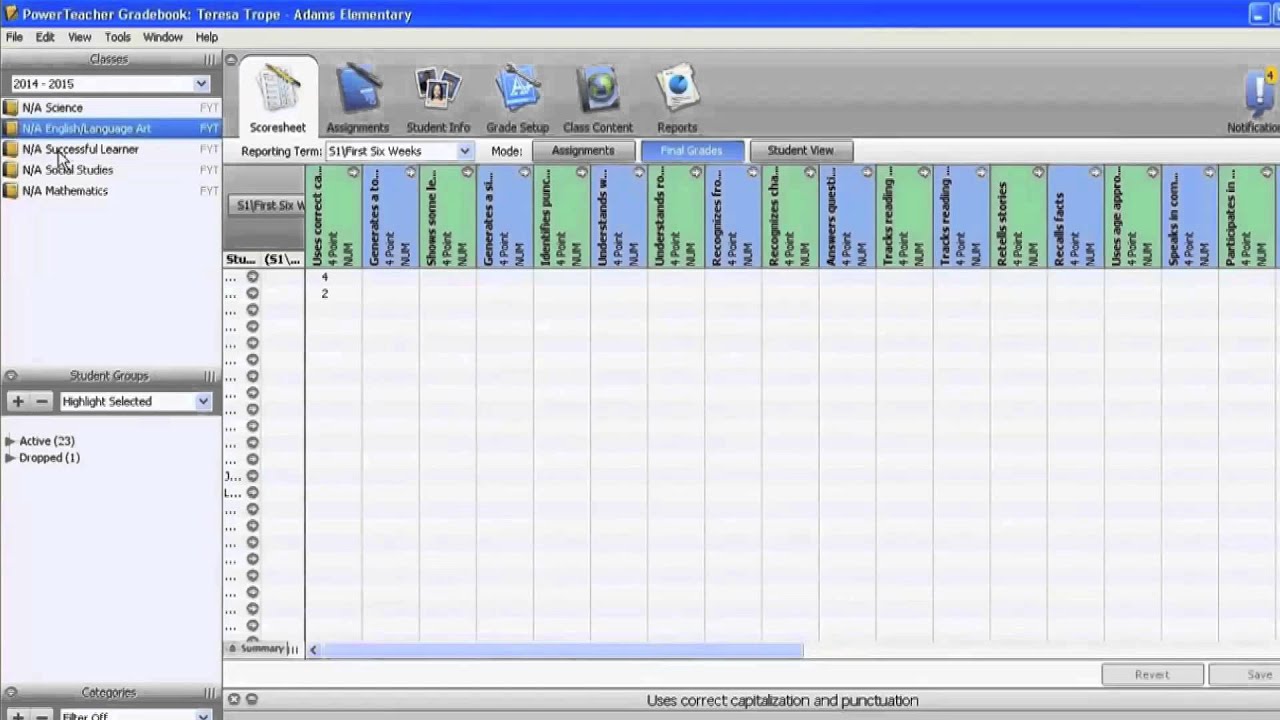The width and height of the screenshot is (1280, 720).
Task: Click Student Groups panel grip handle
Action: click(209, 376)
